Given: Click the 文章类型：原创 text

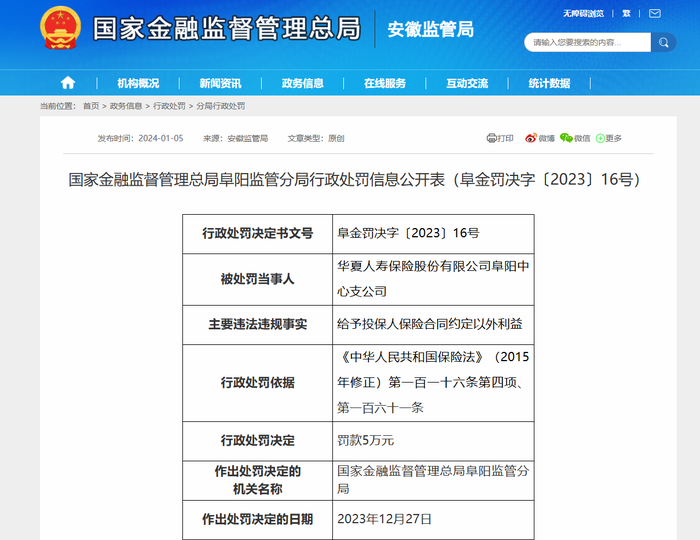Looking at the screenshot, I should (316, 138).
